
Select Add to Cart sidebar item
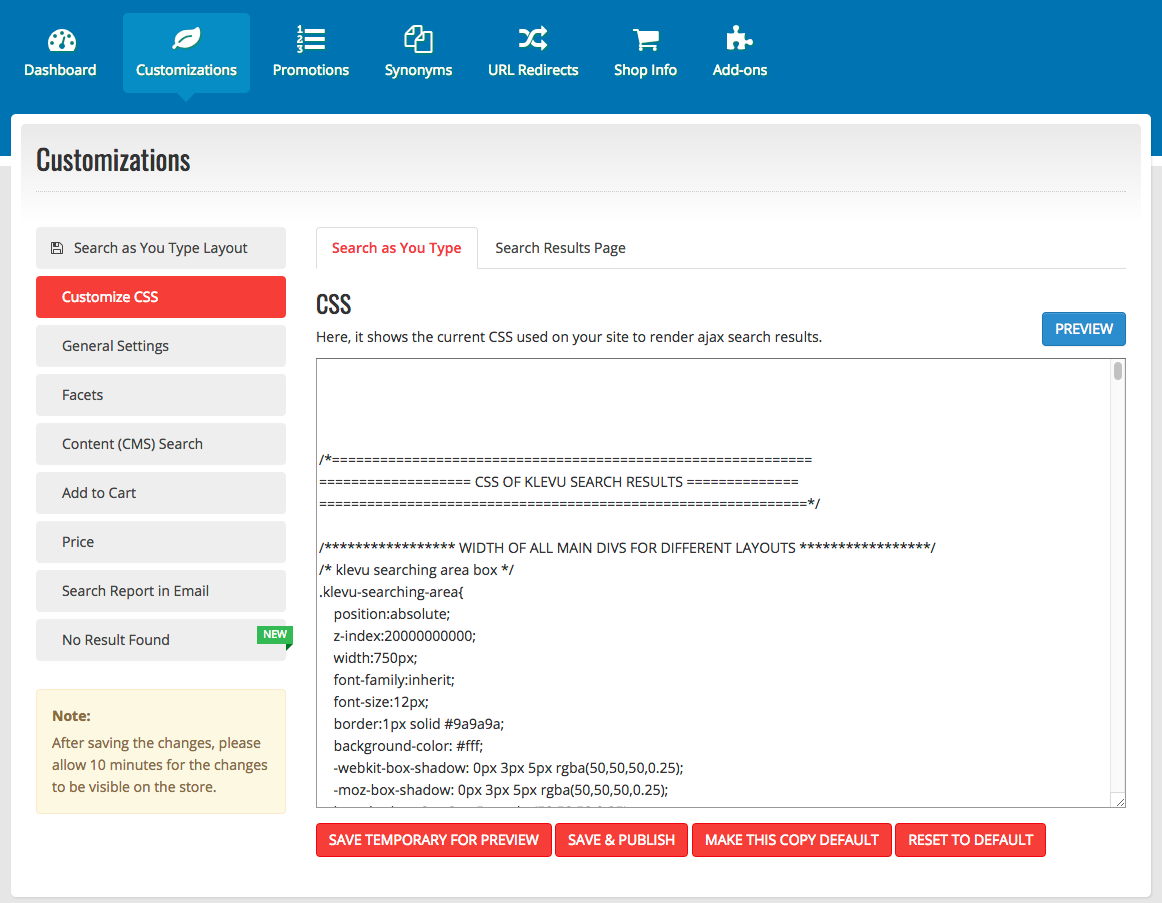tap(160, 493)
